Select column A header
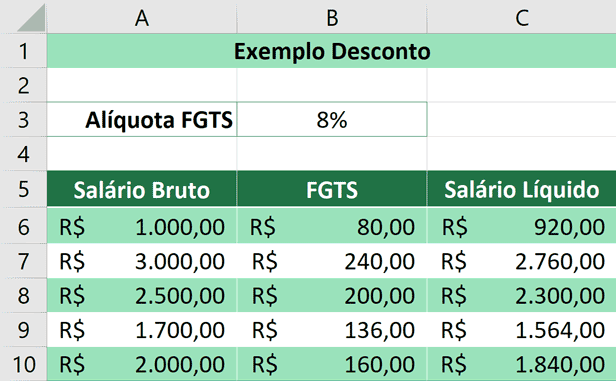Viewport: 616px width, 381px height. 142,17
